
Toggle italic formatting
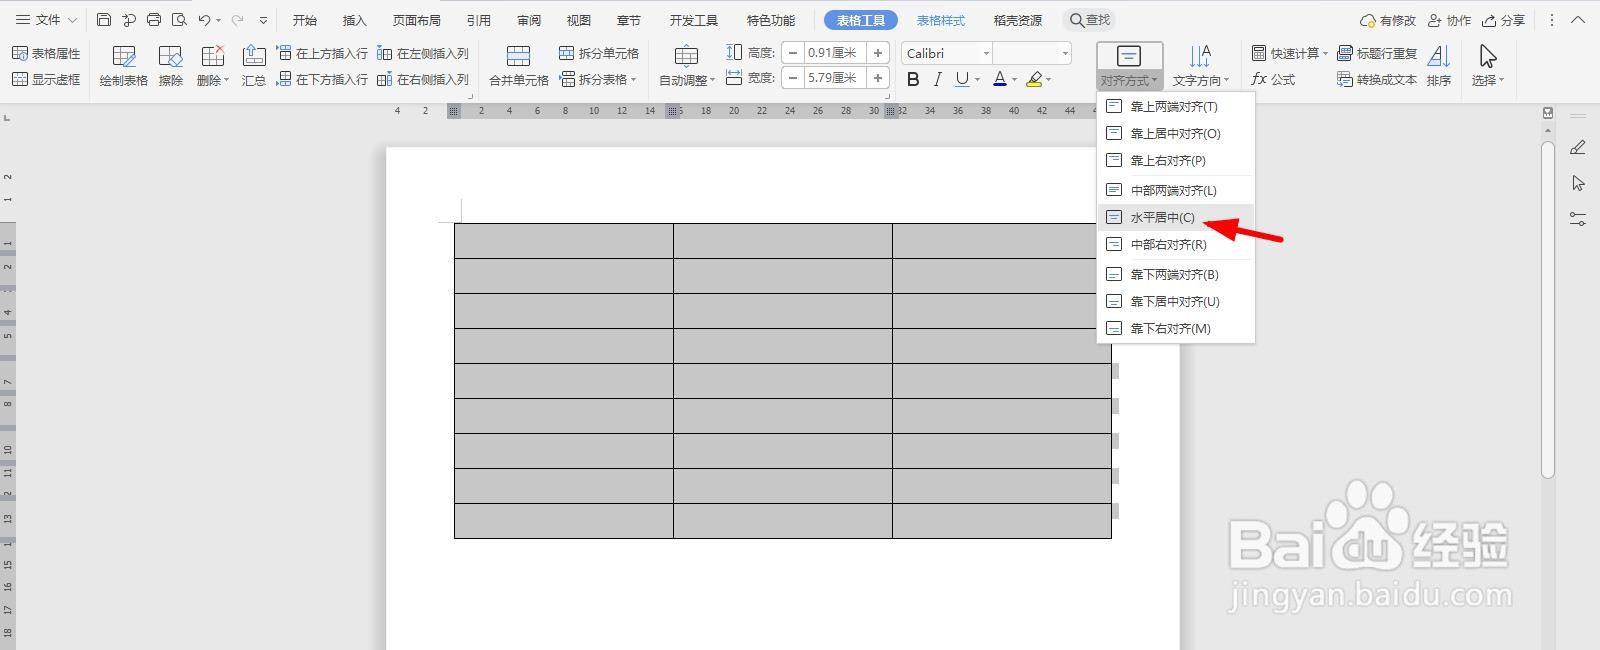[x=937, y=79]
